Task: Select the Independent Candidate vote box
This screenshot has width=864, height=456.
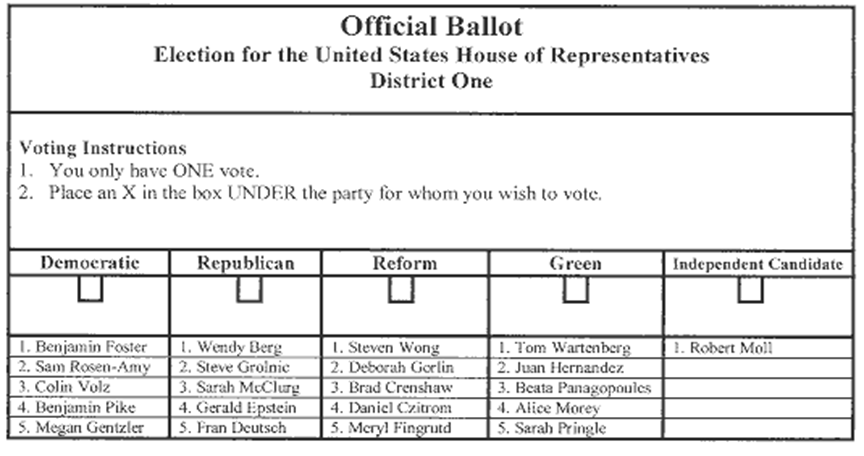Action: (x=750, y=289)
